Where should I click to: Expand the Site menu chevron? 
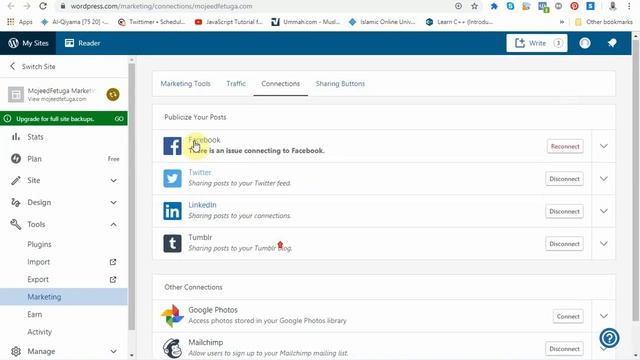pos(113,180)
